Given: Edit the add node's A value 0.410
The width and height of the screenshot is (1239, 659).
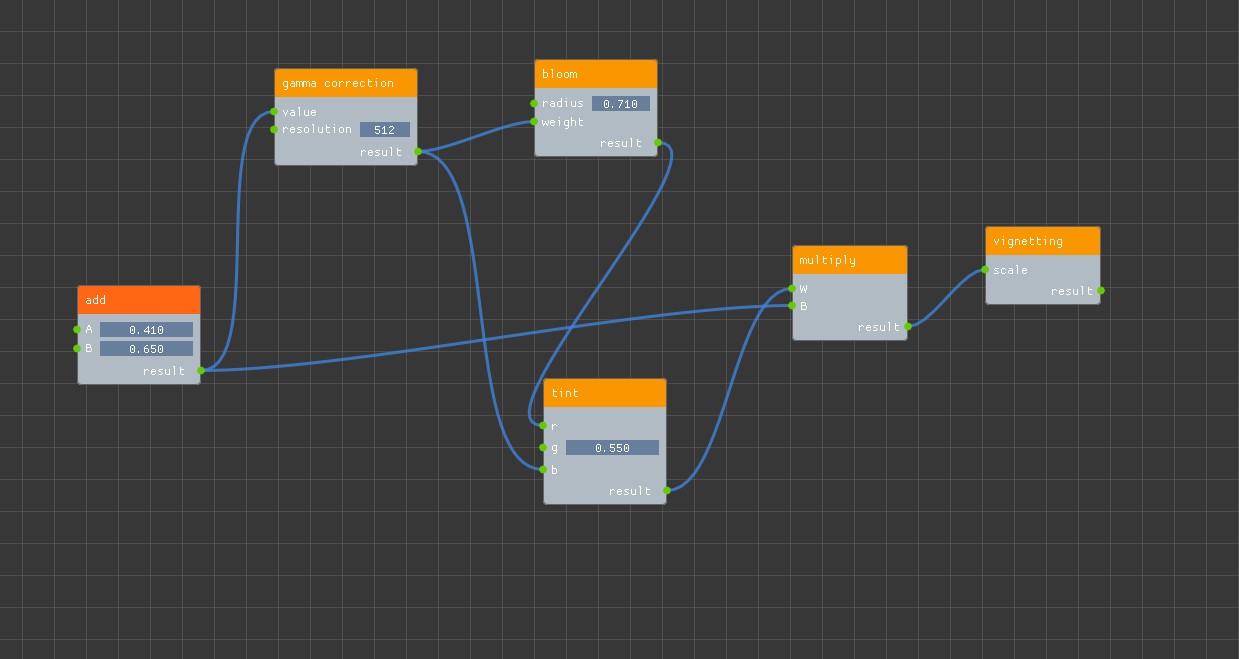Looking at the screenshot, I should click(146, 330).
